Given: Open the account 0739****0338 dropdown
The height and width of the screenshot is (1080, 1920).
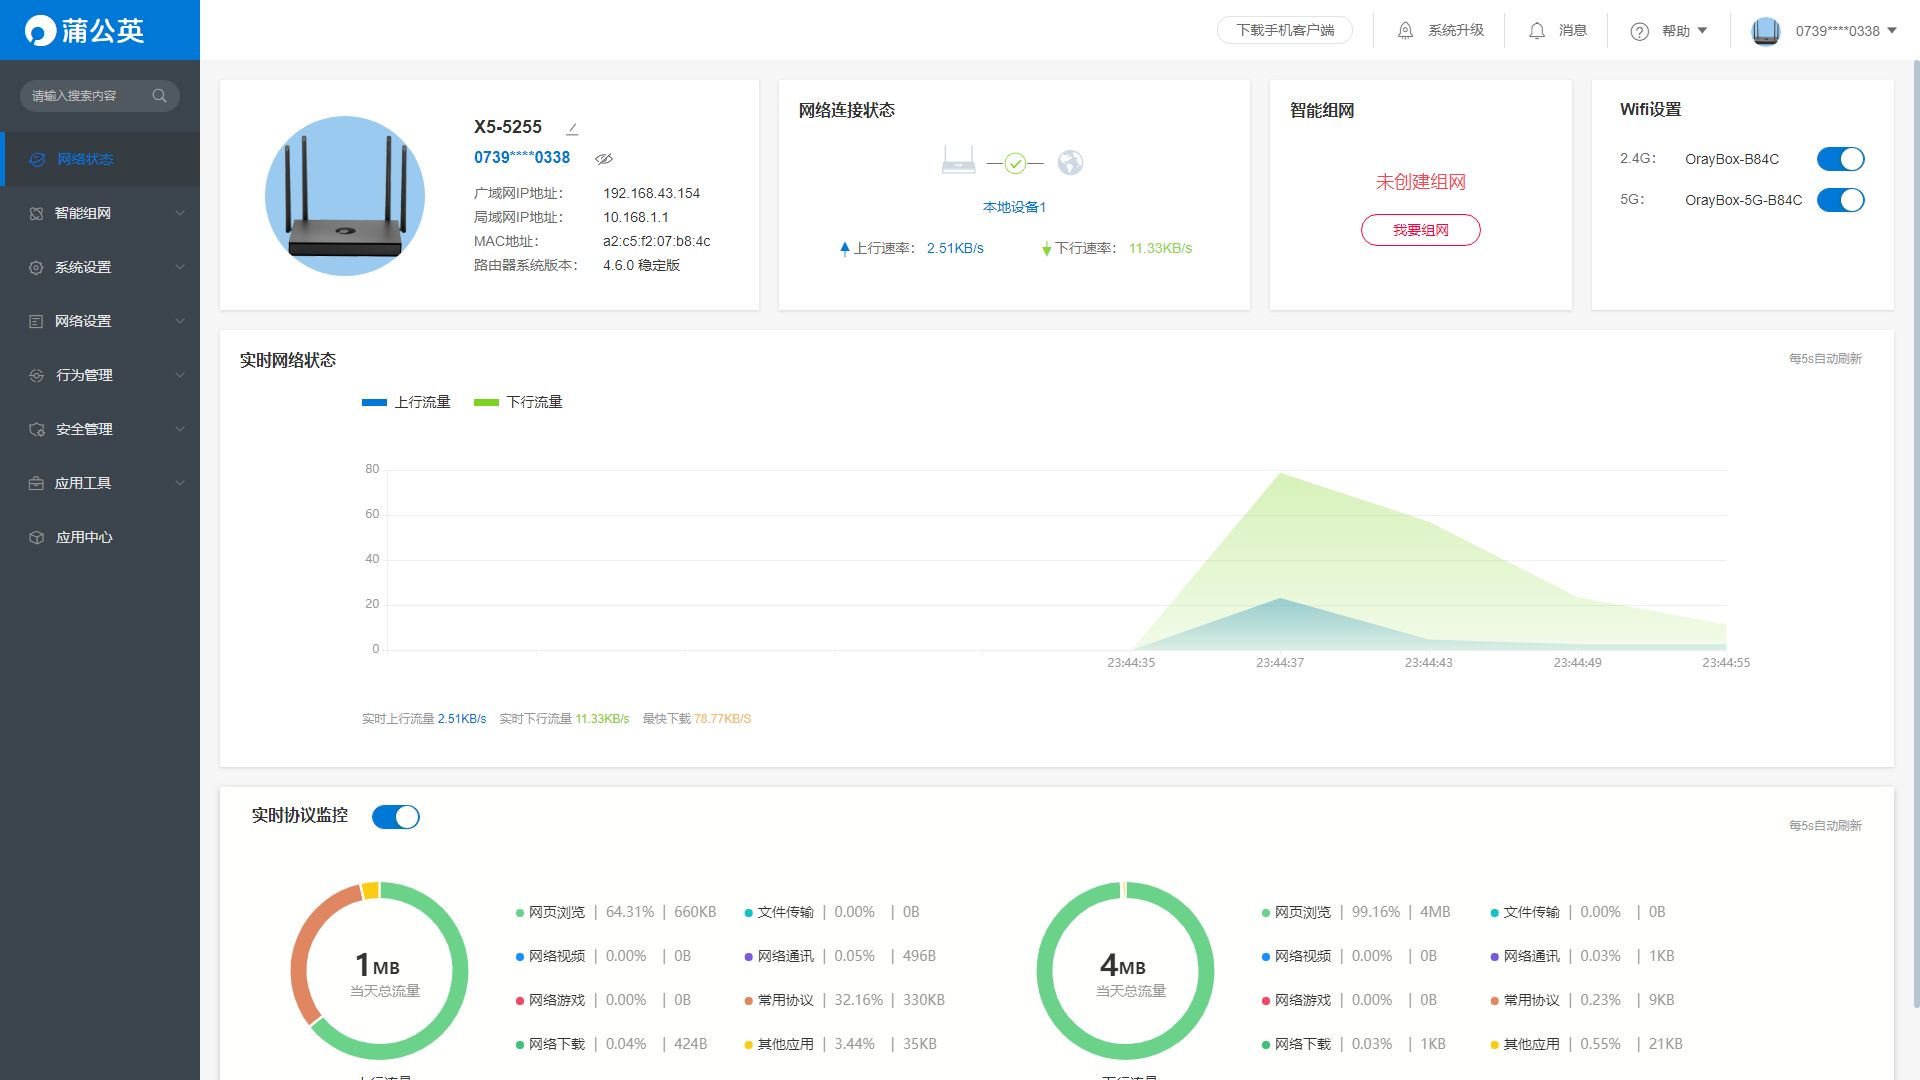Looking at the screenshot, I should click(1837, 31).
